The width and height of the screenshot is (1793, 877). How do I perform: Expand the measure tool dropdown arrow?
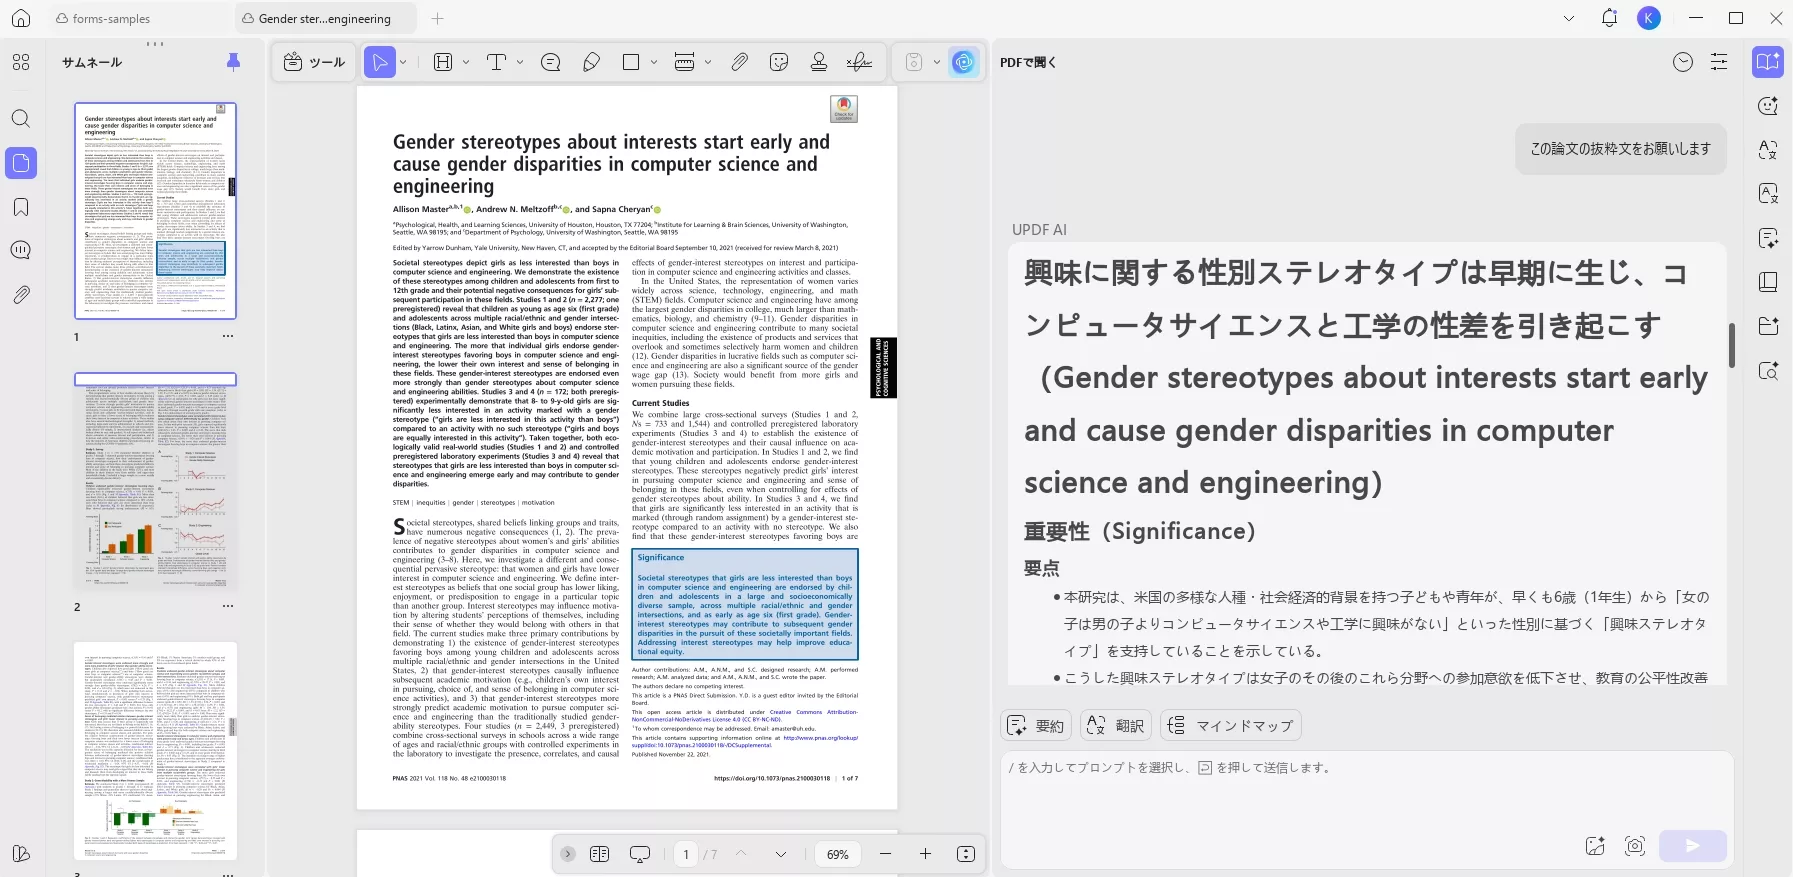tap(708, 62)
